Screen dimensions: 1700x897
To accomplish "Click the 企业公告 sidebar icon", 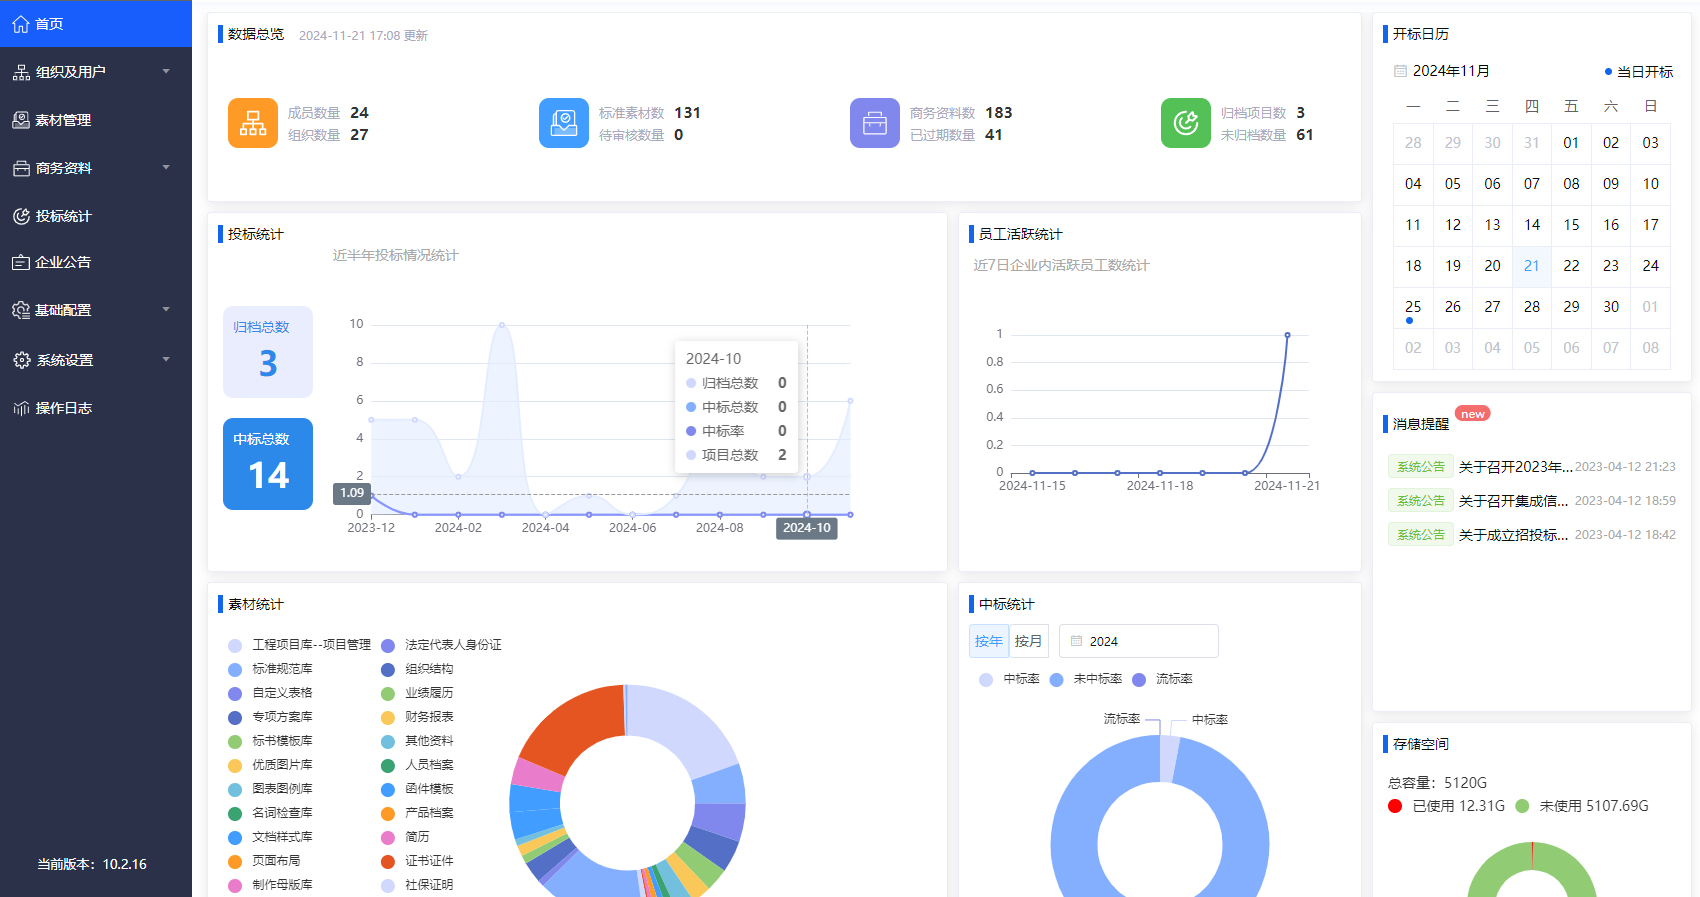I will (21, 262).
